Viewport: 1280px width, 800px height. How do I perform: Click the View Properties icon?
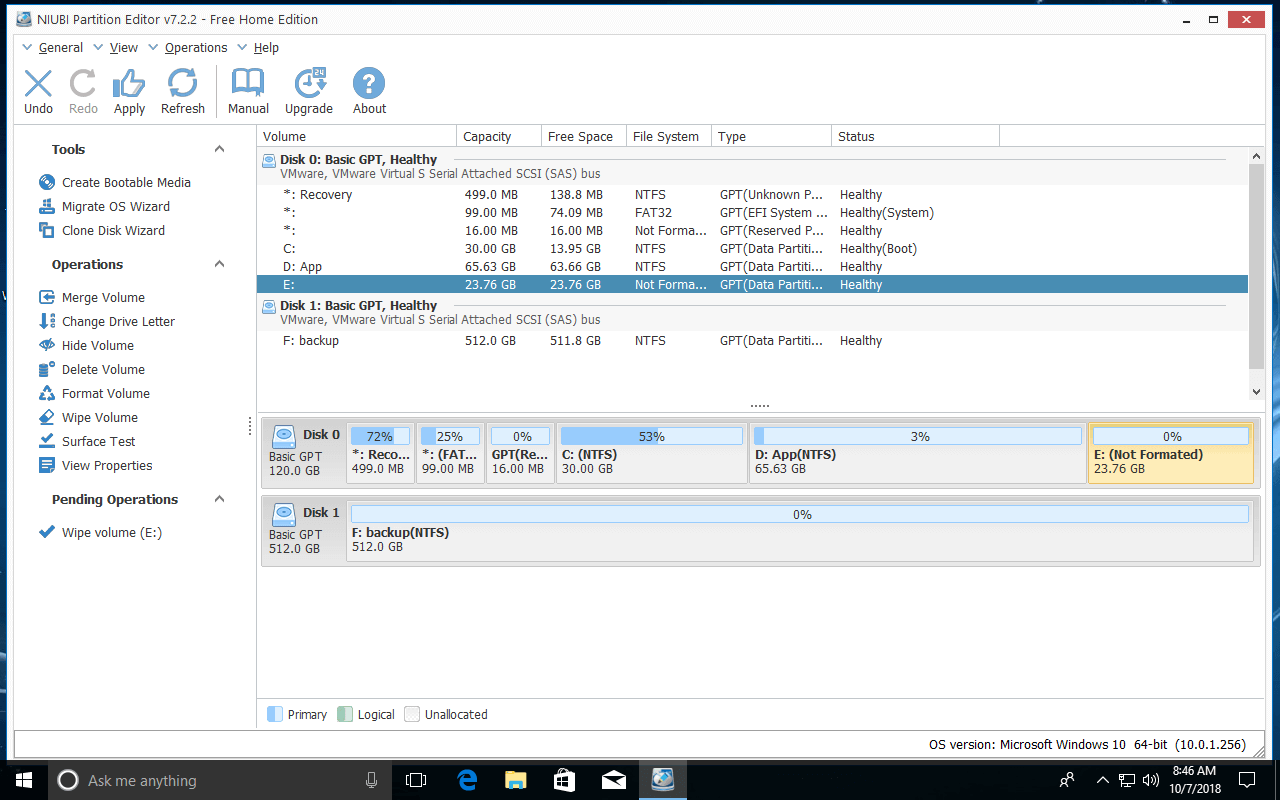[46, 465]
